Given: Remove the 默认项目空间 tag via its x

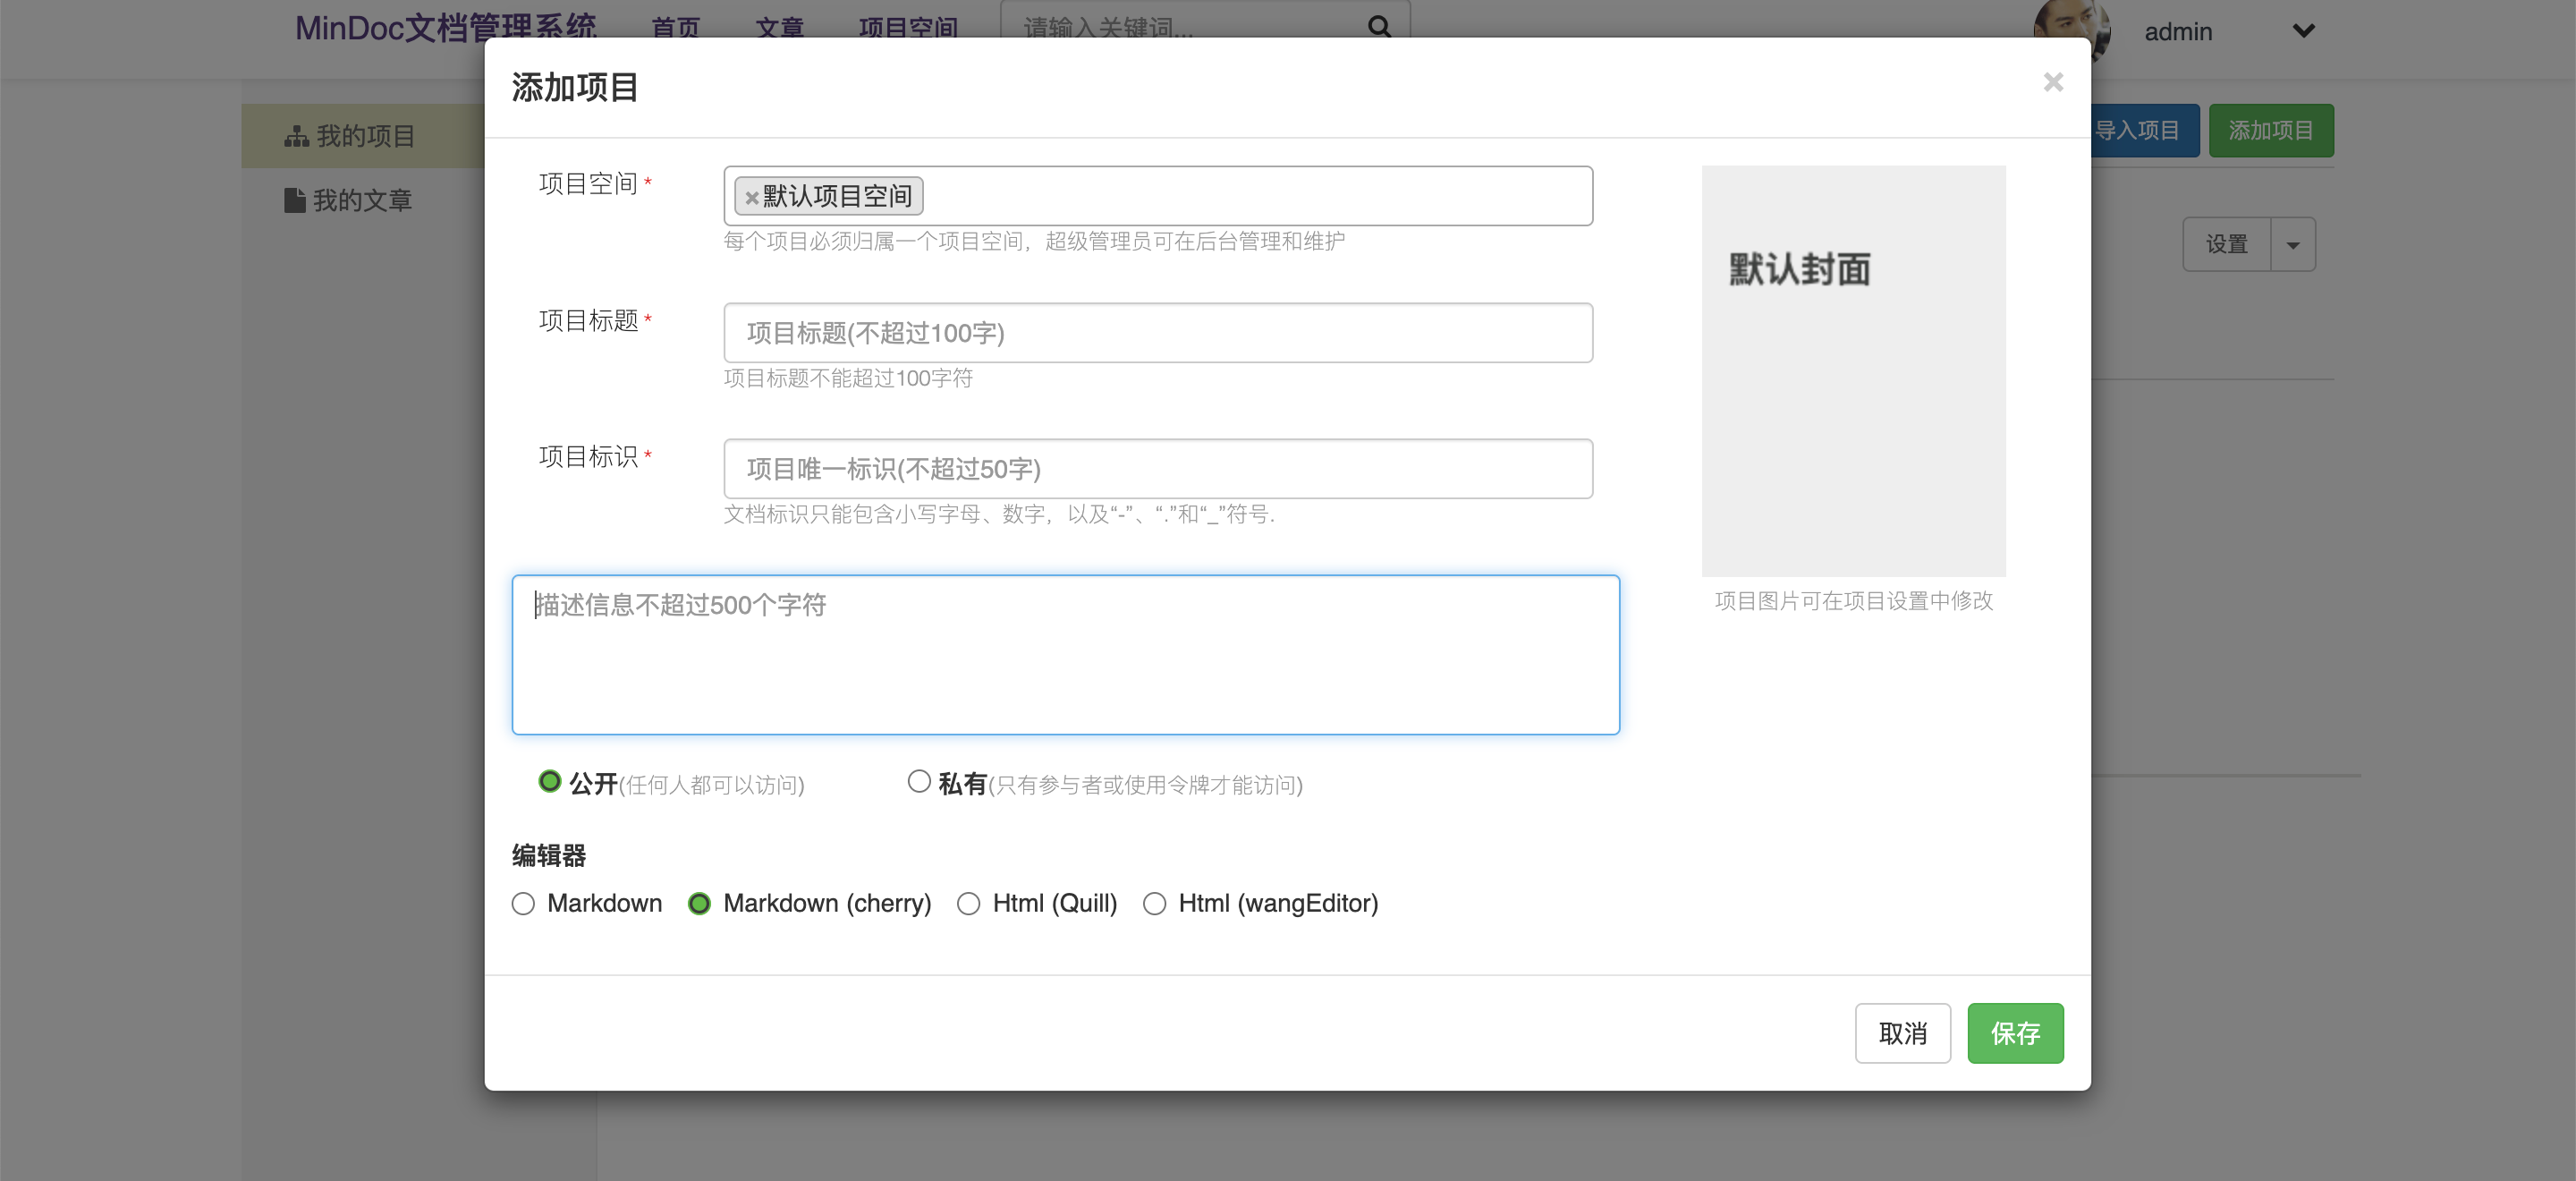Looking at the screenshot, I should 751,198.
